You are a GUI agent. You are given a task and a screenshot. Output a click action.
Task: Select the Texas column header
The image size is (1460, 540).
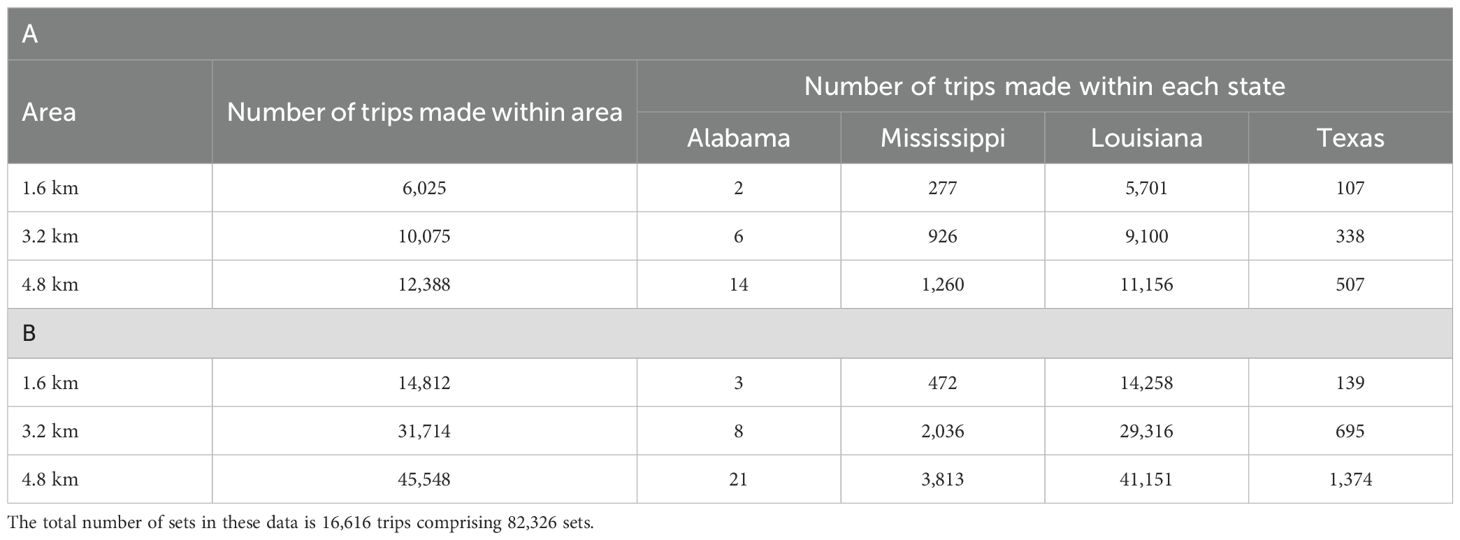[x=1350, y=138]
